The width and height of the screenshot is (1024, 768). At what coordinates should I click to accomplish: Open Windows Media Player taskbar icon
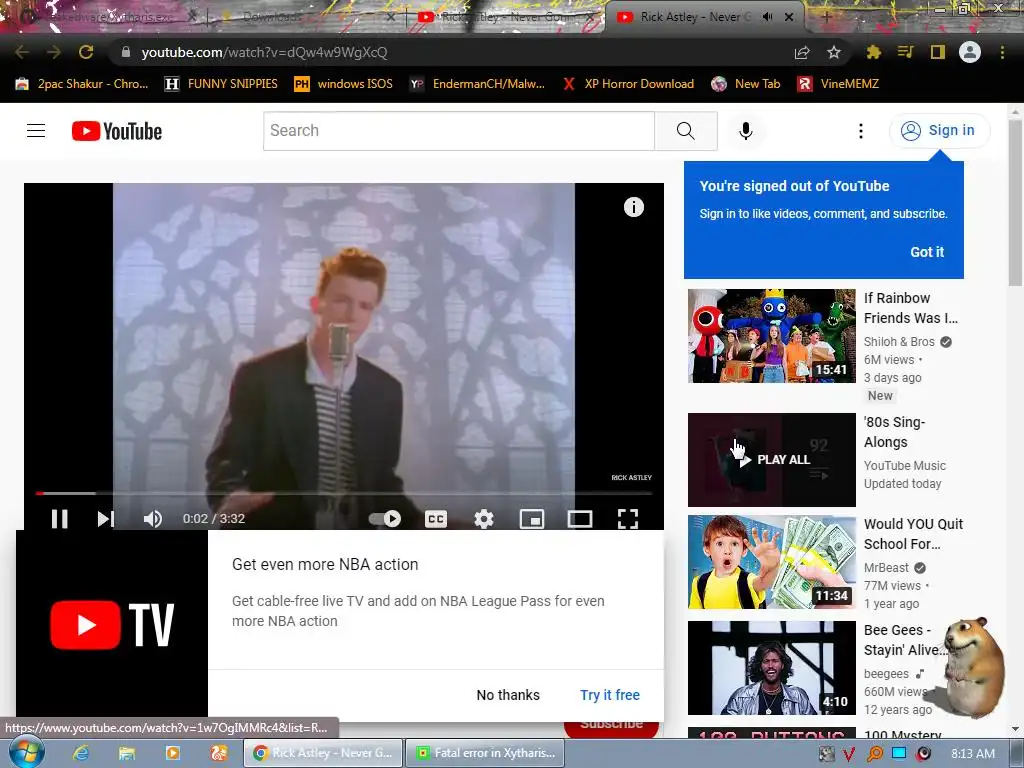pos(172,753)
